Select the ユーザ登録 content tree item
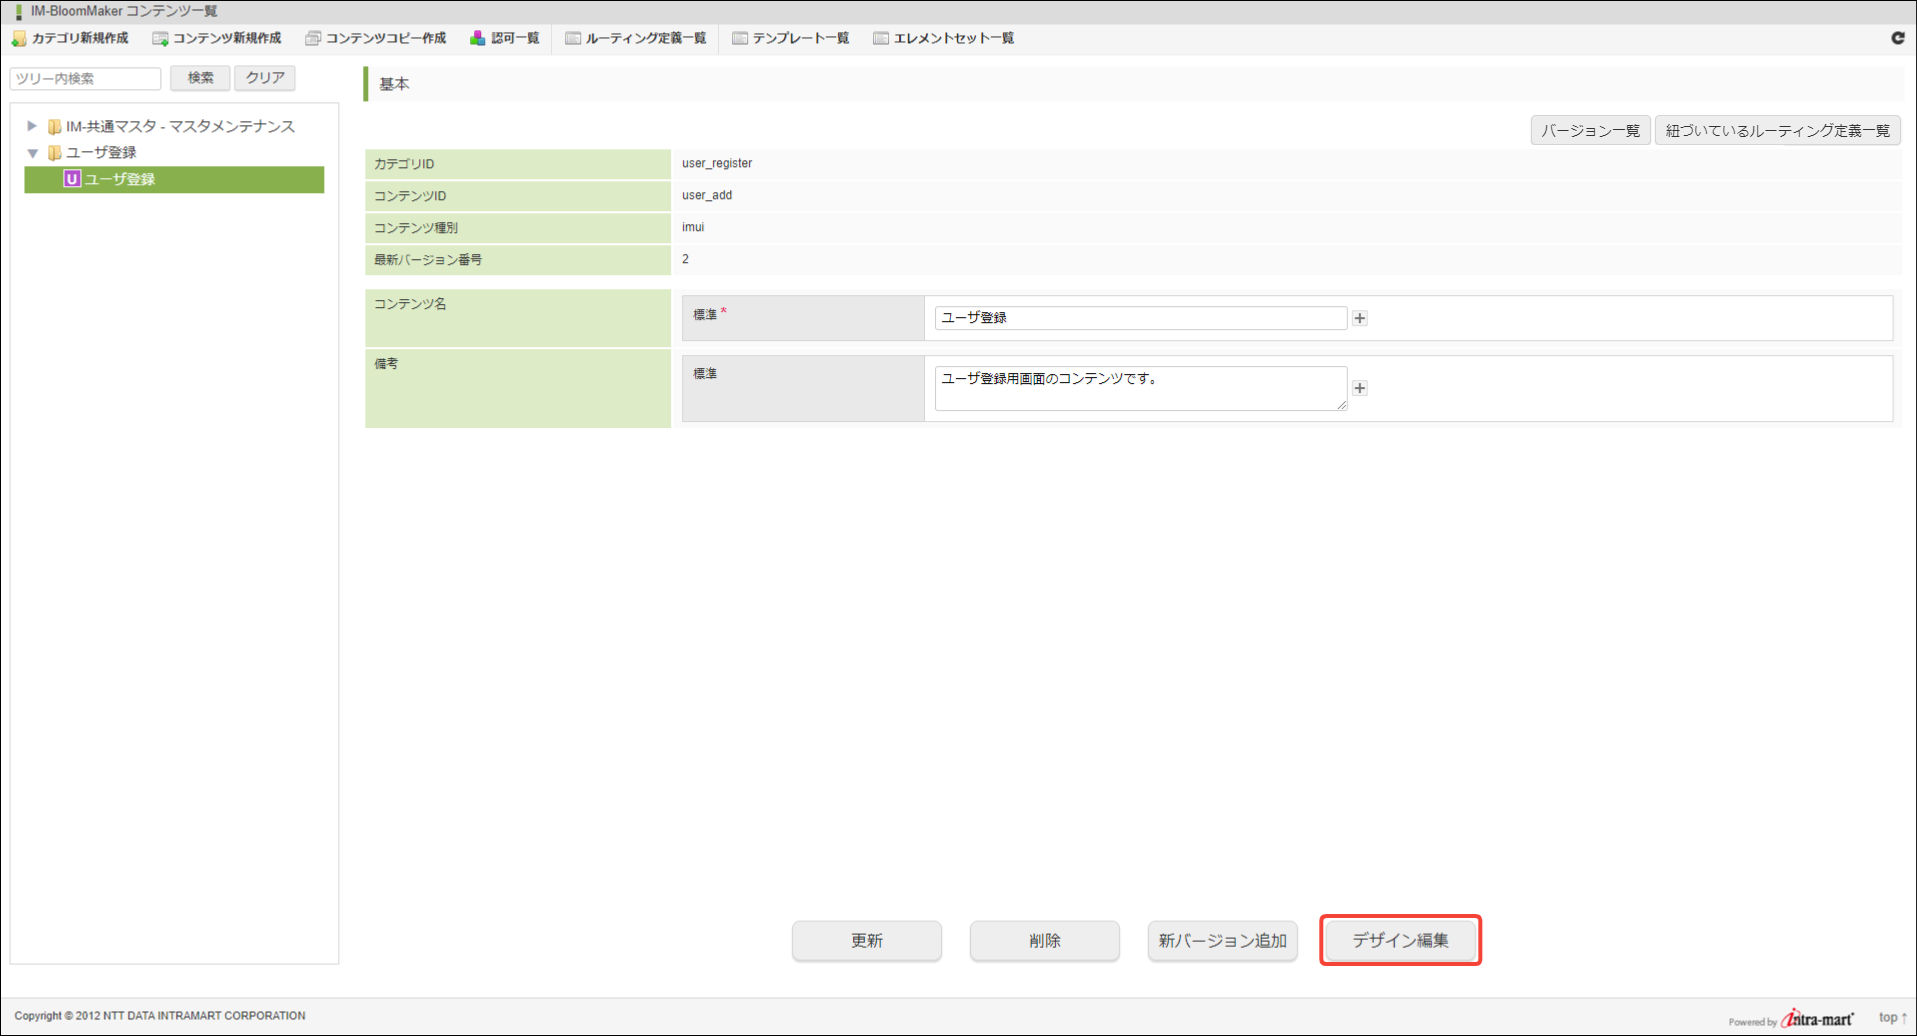 (119, 180)
